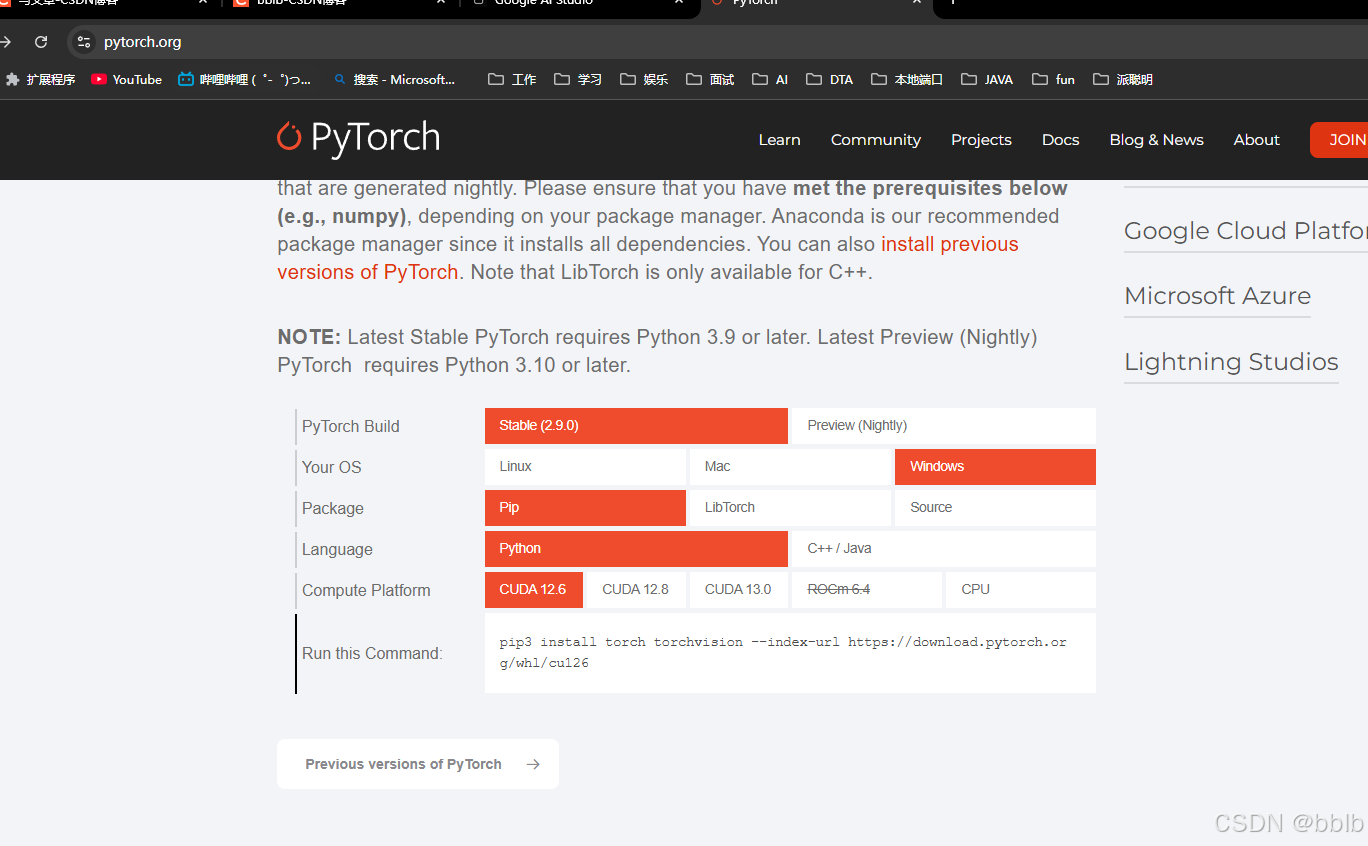Select the Stable (2.9.0) build
The width and height of the screenshot is (1368, 846).
pos(636,426)
